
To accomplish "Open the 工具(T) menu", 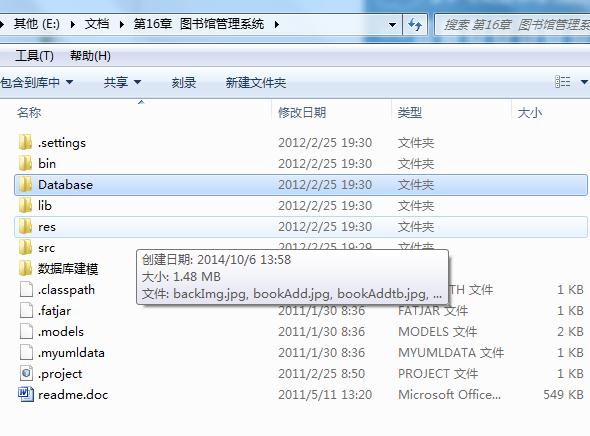I will 34,56.
